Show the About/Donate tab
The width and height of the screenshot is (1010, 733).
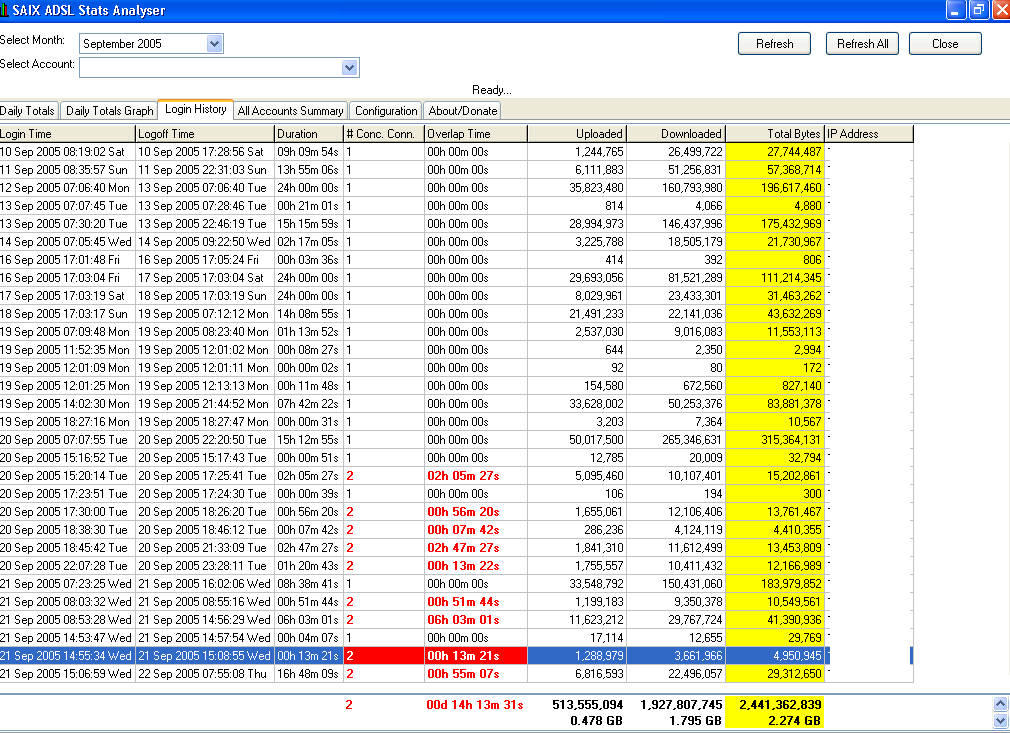(x=462, y=111)
